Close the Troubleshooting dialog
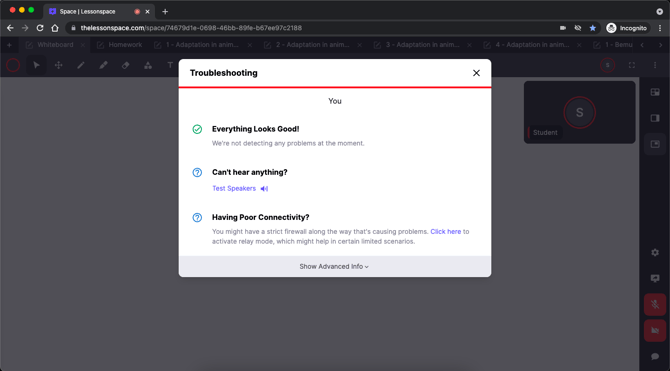The image size is (670, 371). pos(476,73)
